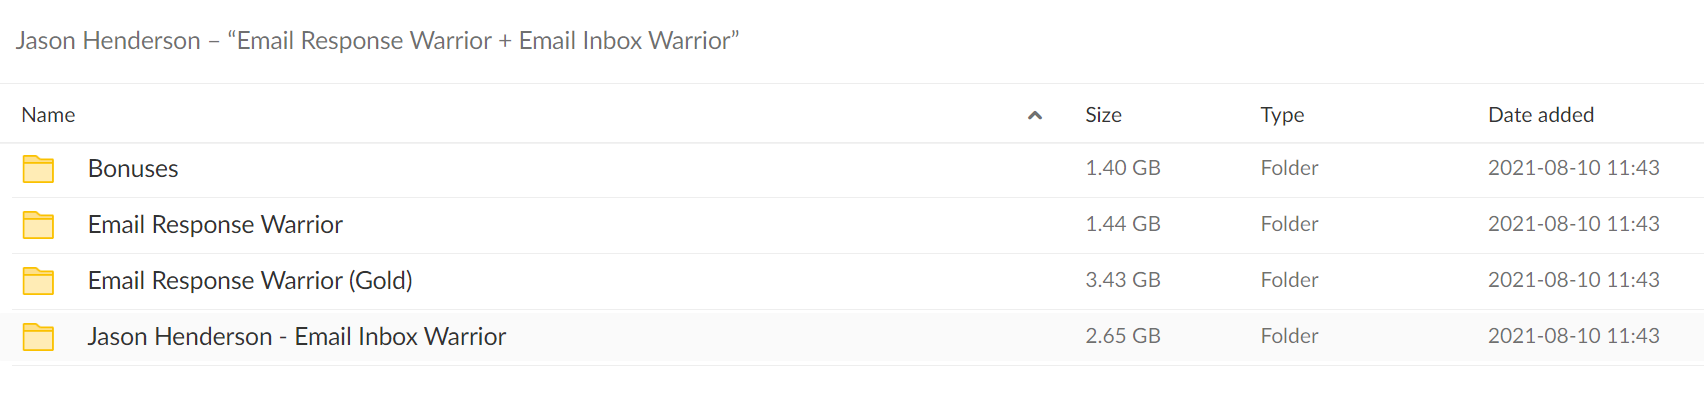The width and height of the screenshot is (1704, 405).
Task: Open the Bonuses folder name link
Action: 133,168
